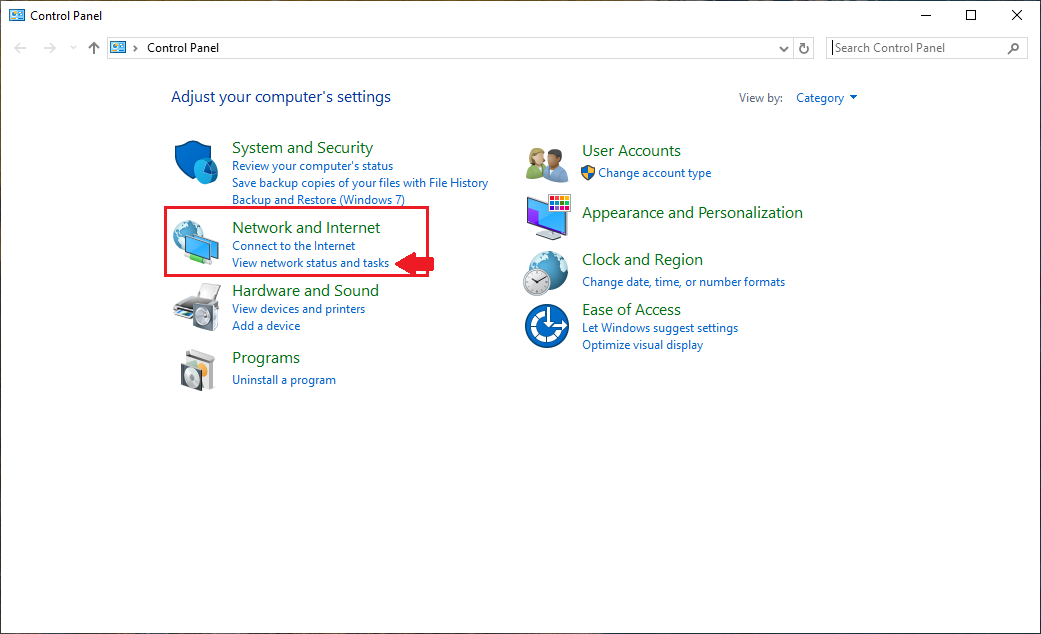This screenshot has height=634, width=1041.
Task: Open the System and Security shield icon
Action: click(196, 162)
